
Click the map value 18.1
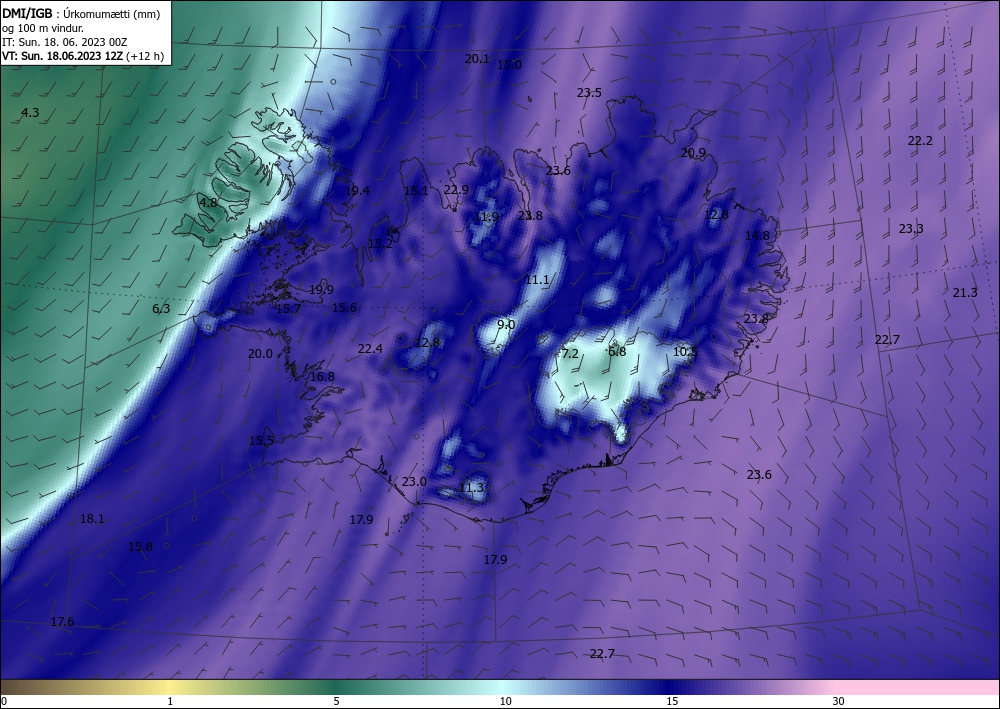pos(92,519)
